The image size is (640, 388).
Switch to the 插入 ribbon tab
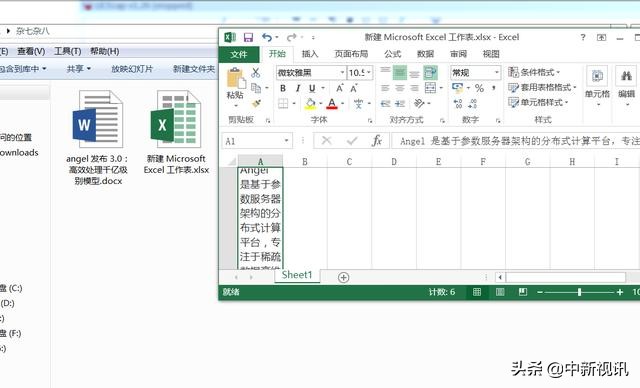click(309, 54)
